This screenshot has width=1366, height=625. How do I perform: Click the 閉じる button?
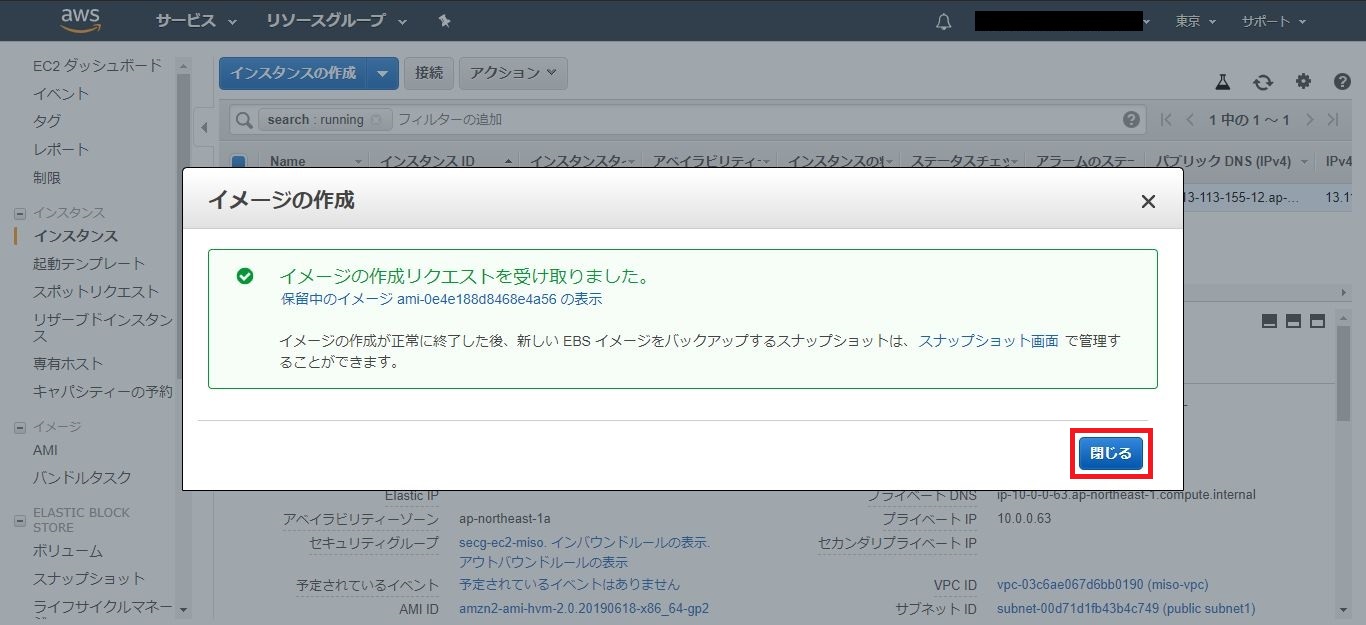pos(1111,454)
